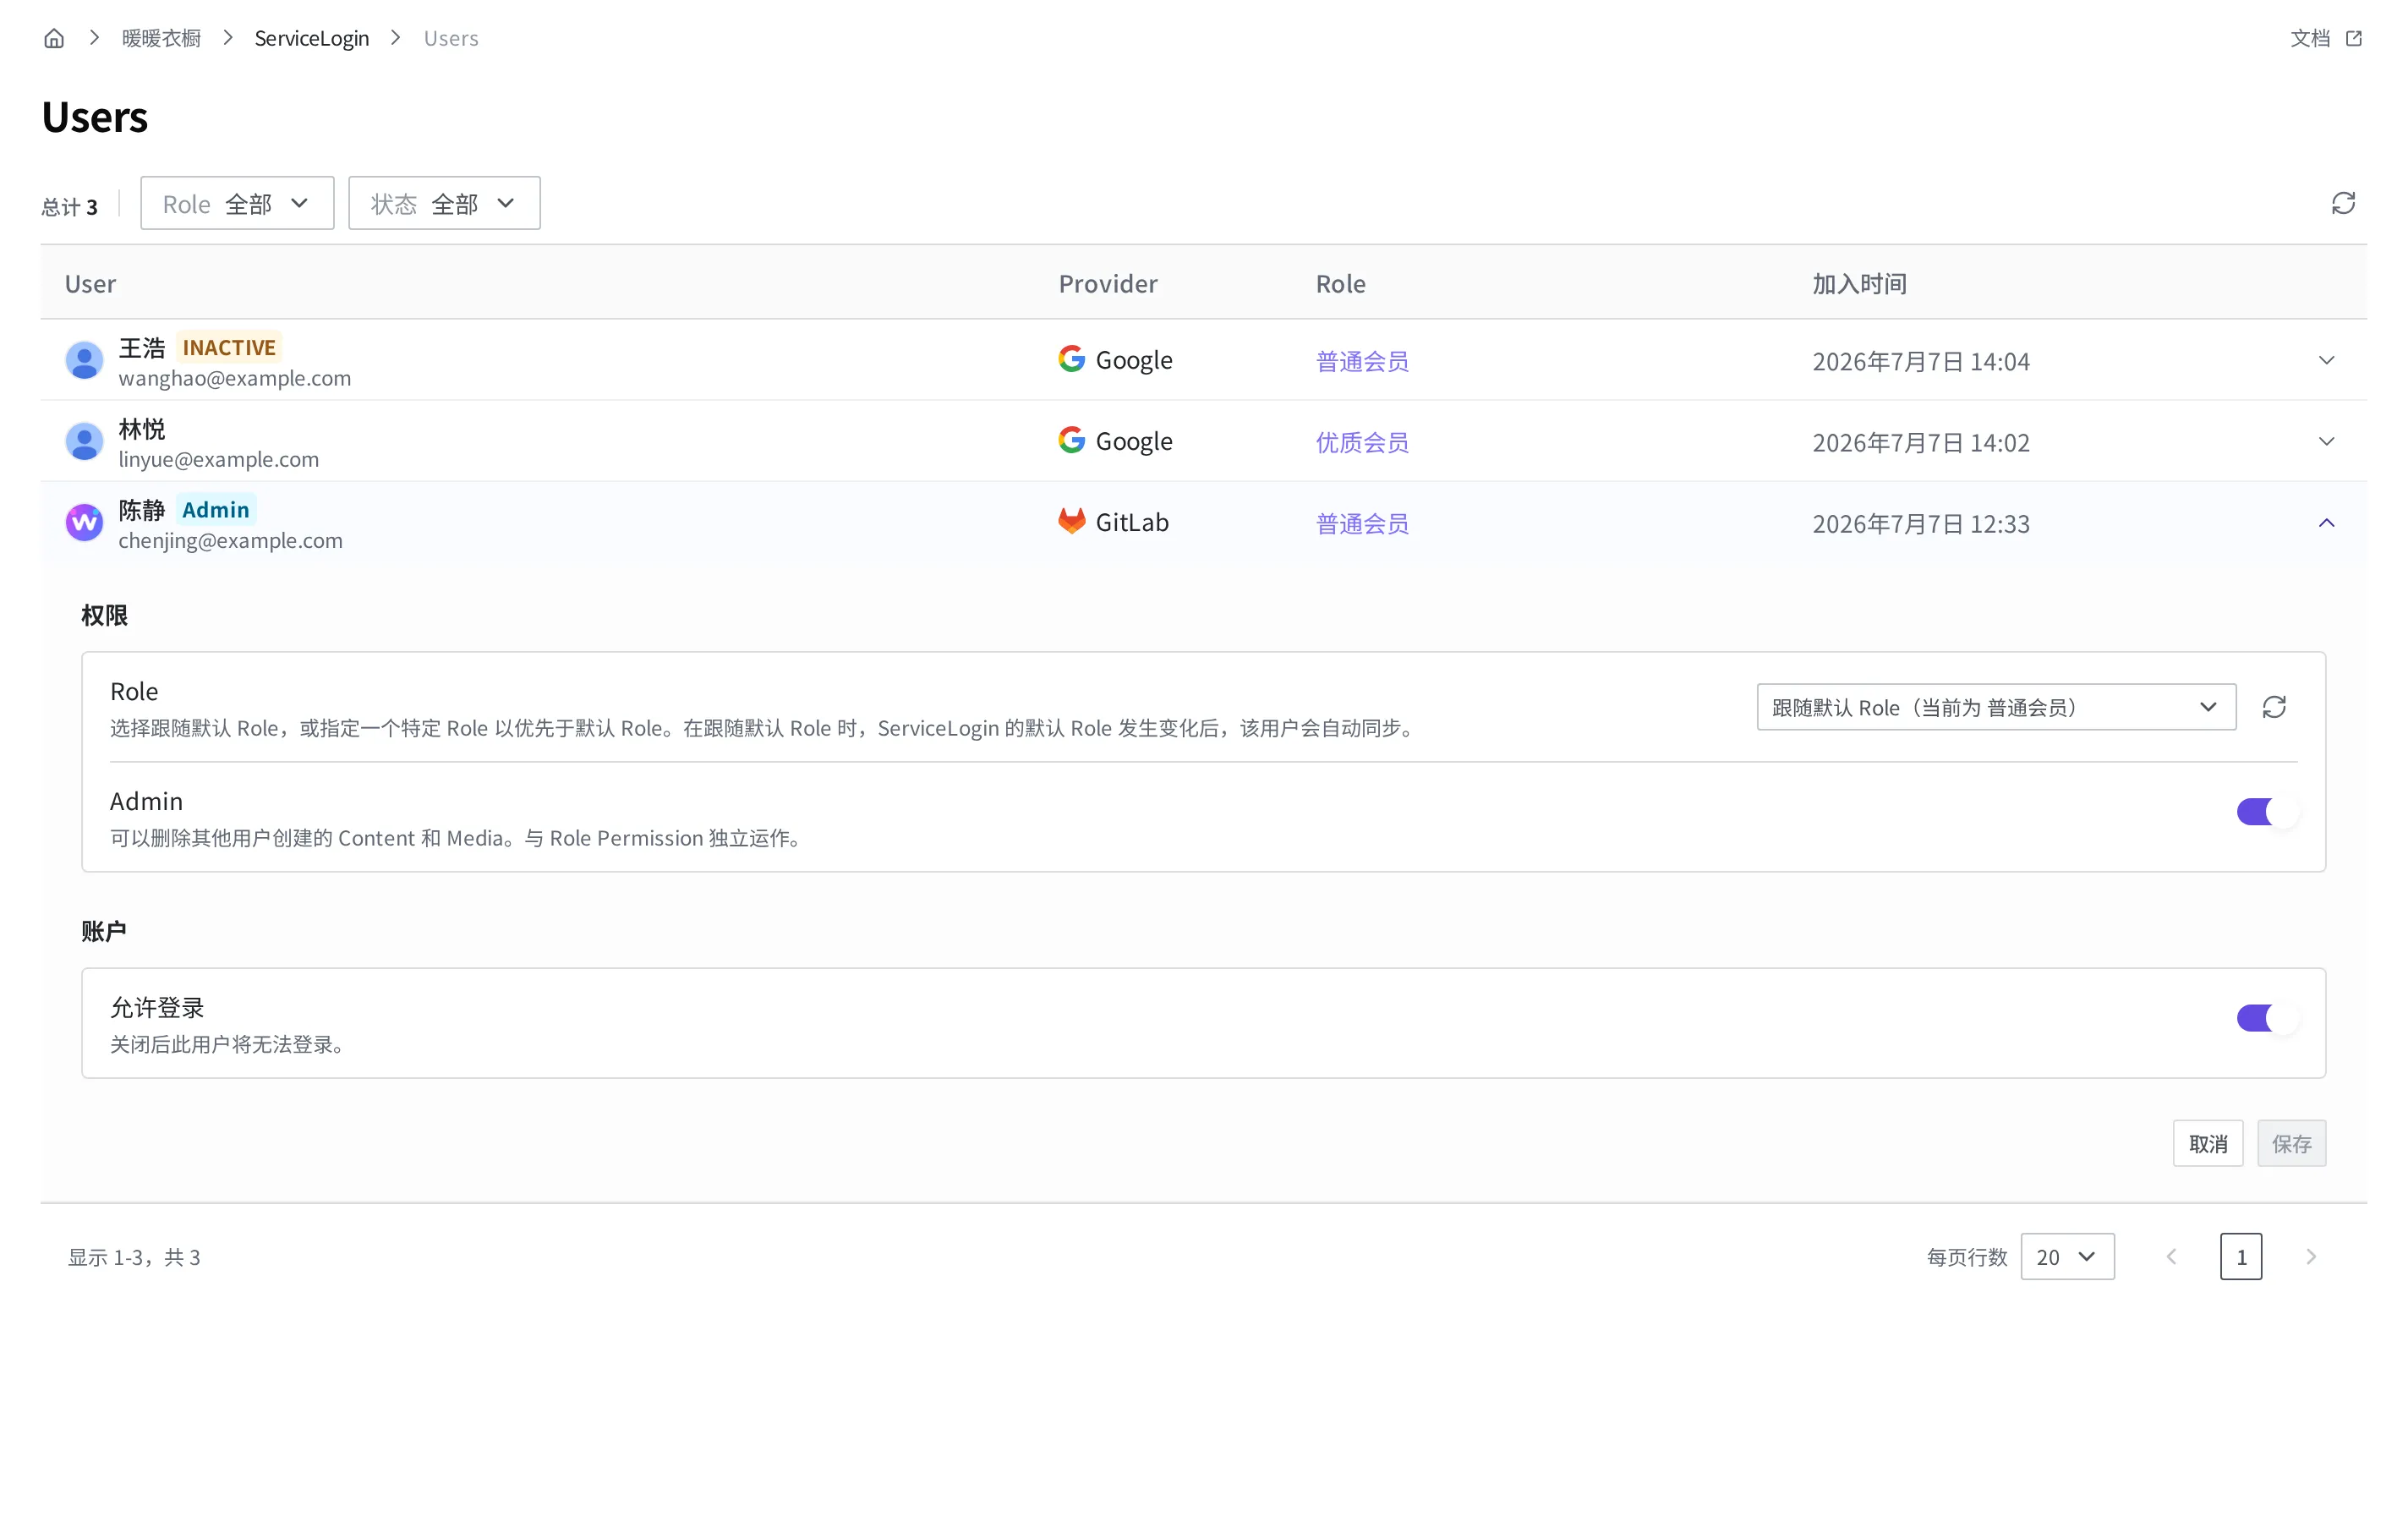Click the reset icon next to Role dropdown
Viewport: 2408px width, 1522px height.
(x=2274, y=707)
